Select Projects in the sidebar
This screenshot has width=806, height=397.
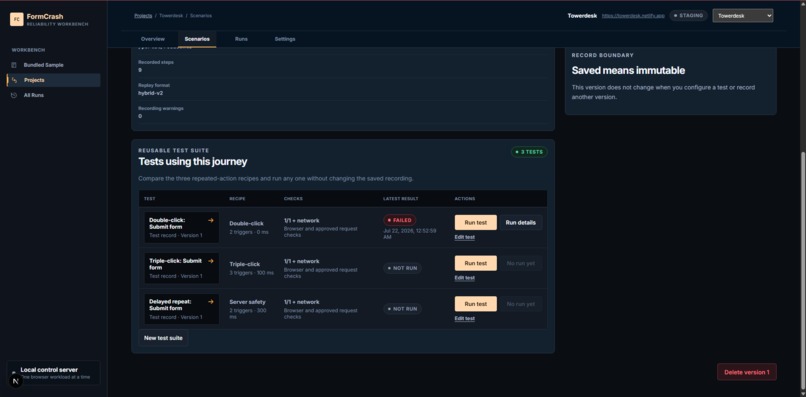coord(53,80)
